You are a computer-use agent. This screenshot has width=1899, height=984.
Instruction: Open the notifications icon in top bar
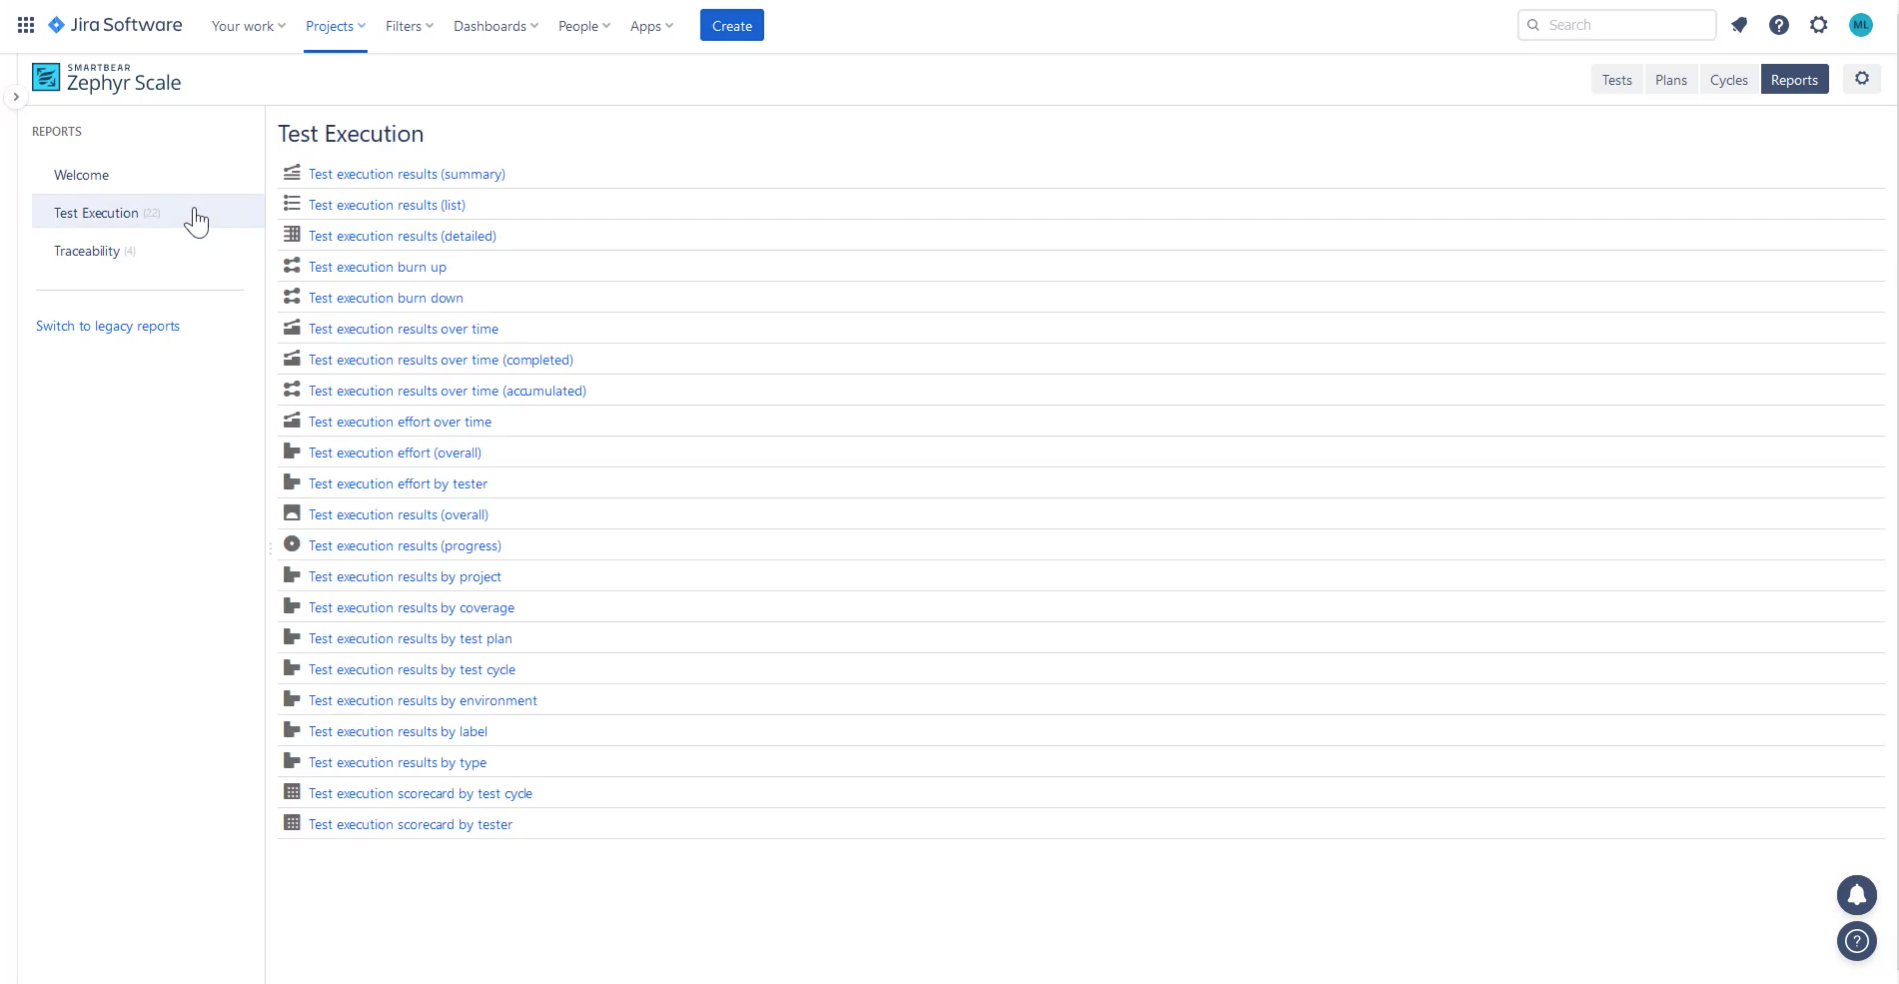(x=1739, y=25)
